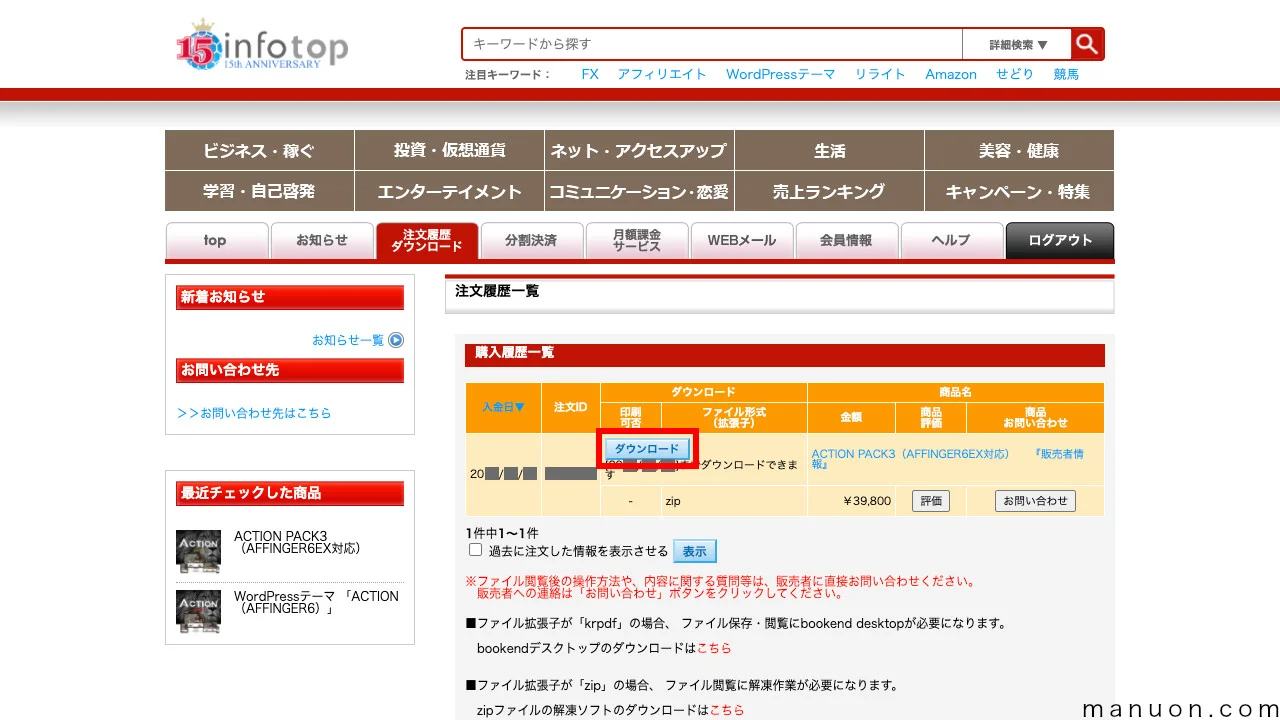This screenshot has height=720, width=1280.
Task: Click the 評価 button for ACTION PACK3
Action: click(x=930, y=500)
